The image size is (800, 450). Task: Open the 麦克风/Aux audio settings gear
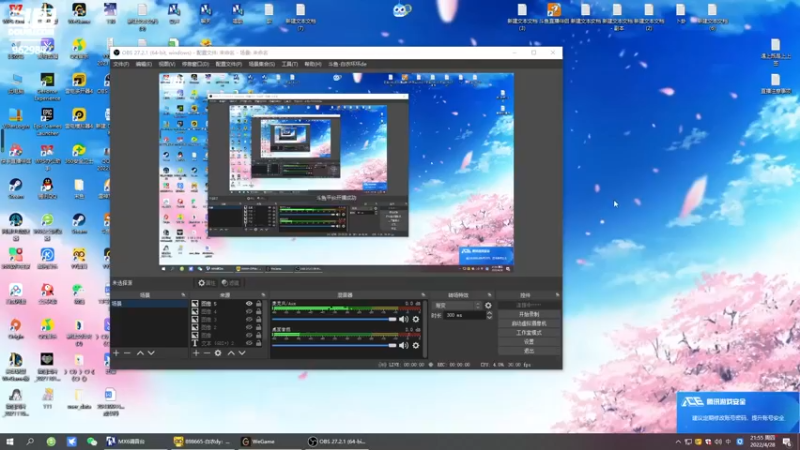(x=416, y=319)
